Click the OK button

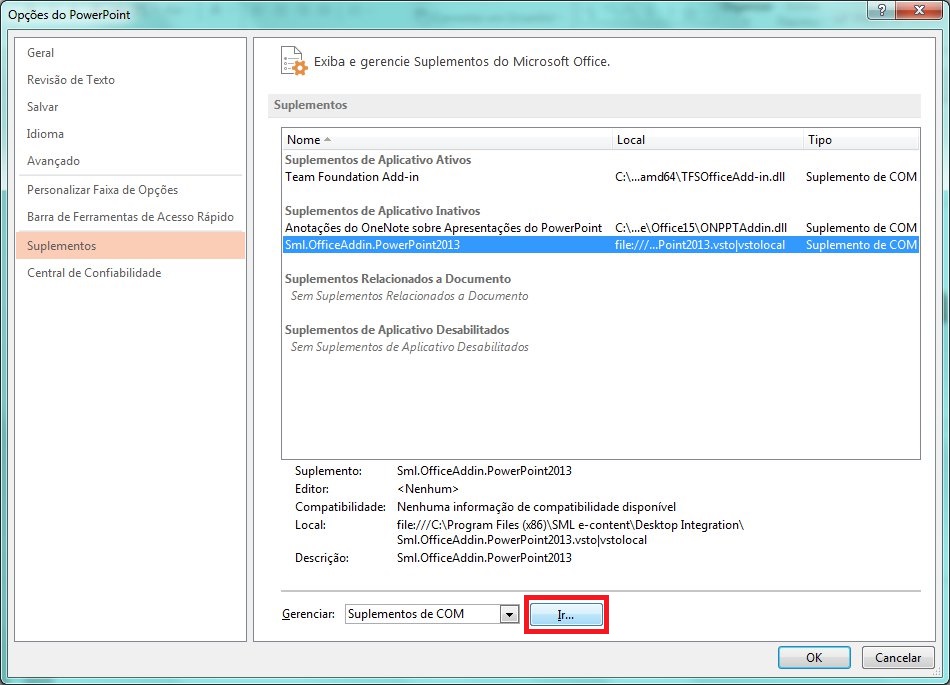pyautogui.click(x=813, y=657)
